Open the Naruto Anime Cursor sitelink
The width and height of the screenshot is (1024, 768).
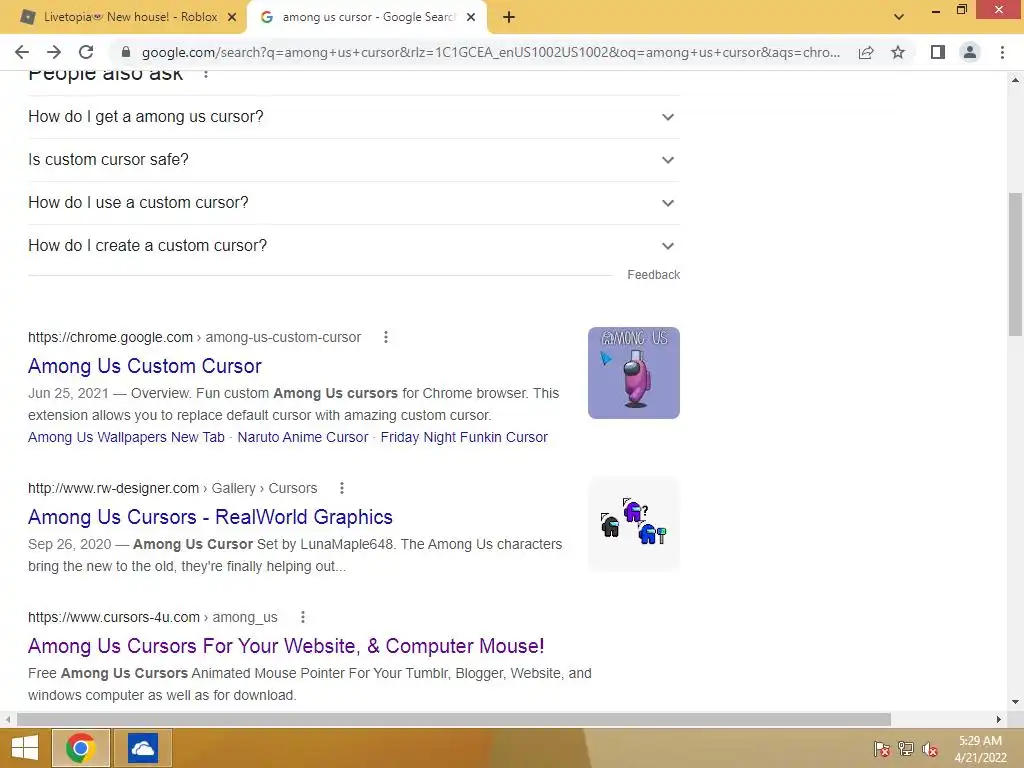[302, 437]
